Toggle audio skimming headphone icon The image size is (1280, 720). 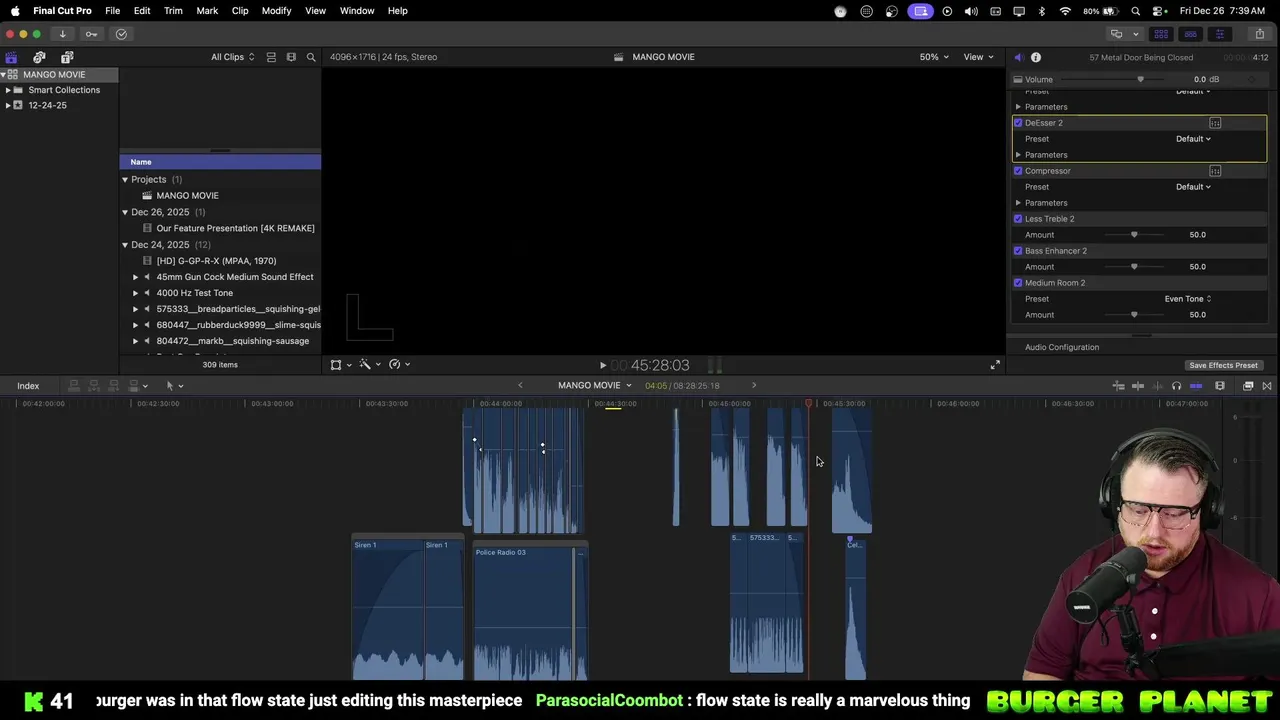pyautogui.click(x=1176, y=386)
